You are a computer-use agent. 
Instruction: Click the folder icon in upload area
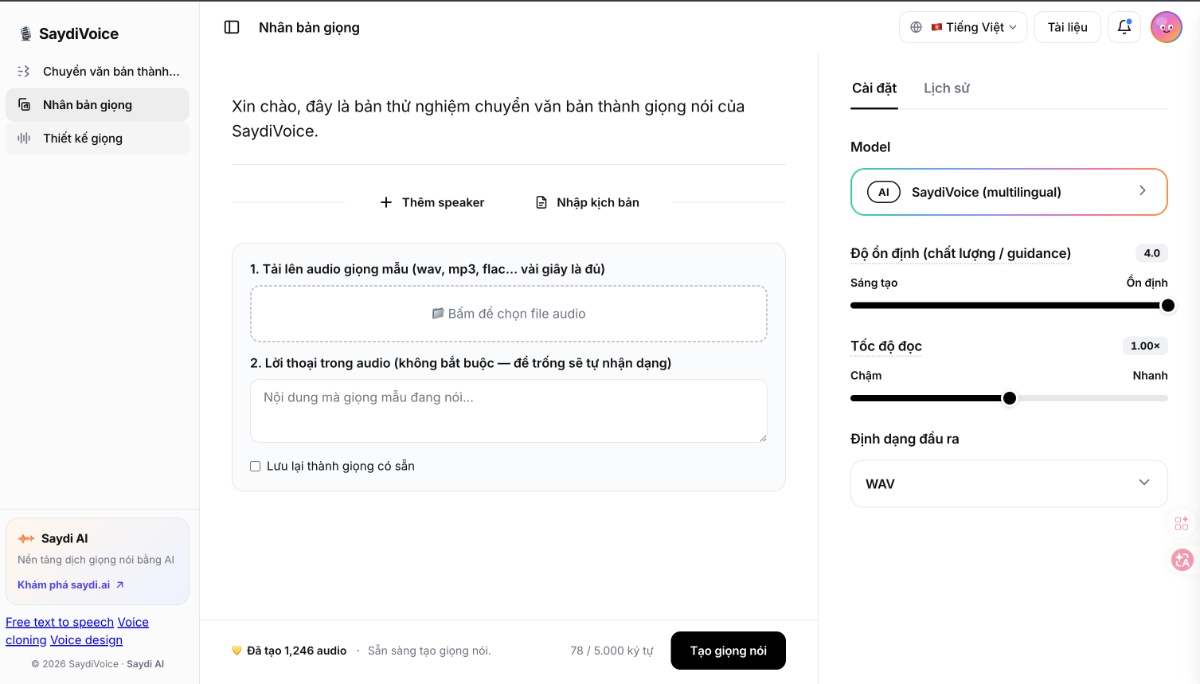pos(438,313)
